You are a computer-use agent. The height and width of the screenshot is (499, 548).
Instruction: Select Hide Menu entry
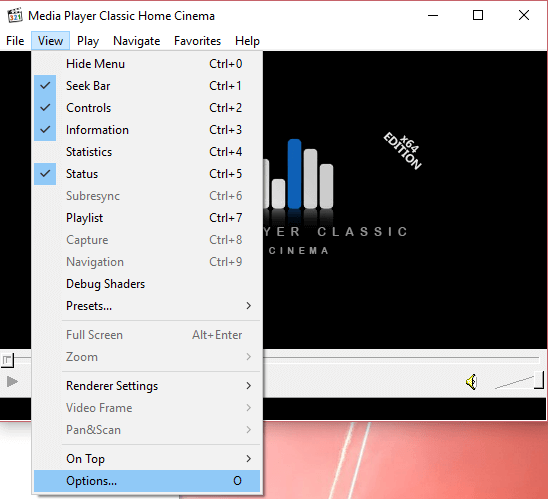(x=147, y=64)
